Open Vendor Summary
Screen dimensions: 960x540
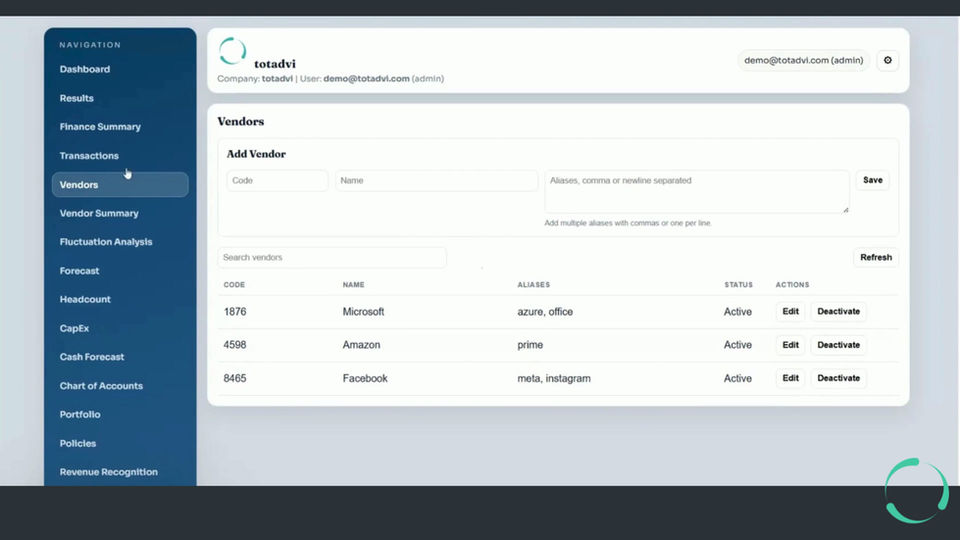(99, 213)
